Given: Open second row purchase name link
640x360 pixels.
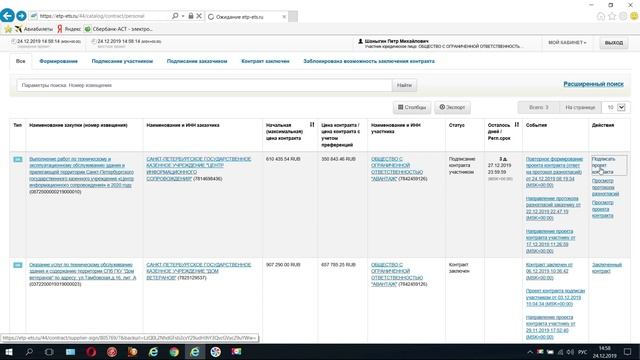Looking at the screenshot, I should tap(82, 271).
